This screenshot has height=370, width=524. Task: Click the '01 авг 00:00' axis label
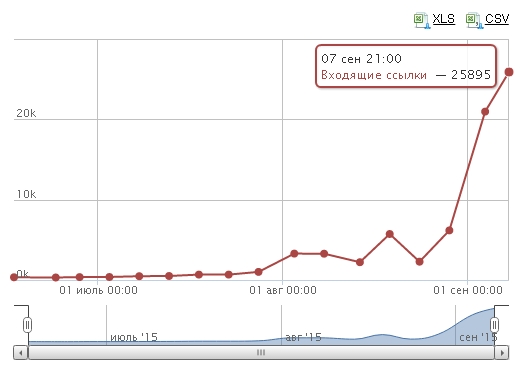point(283,290)
